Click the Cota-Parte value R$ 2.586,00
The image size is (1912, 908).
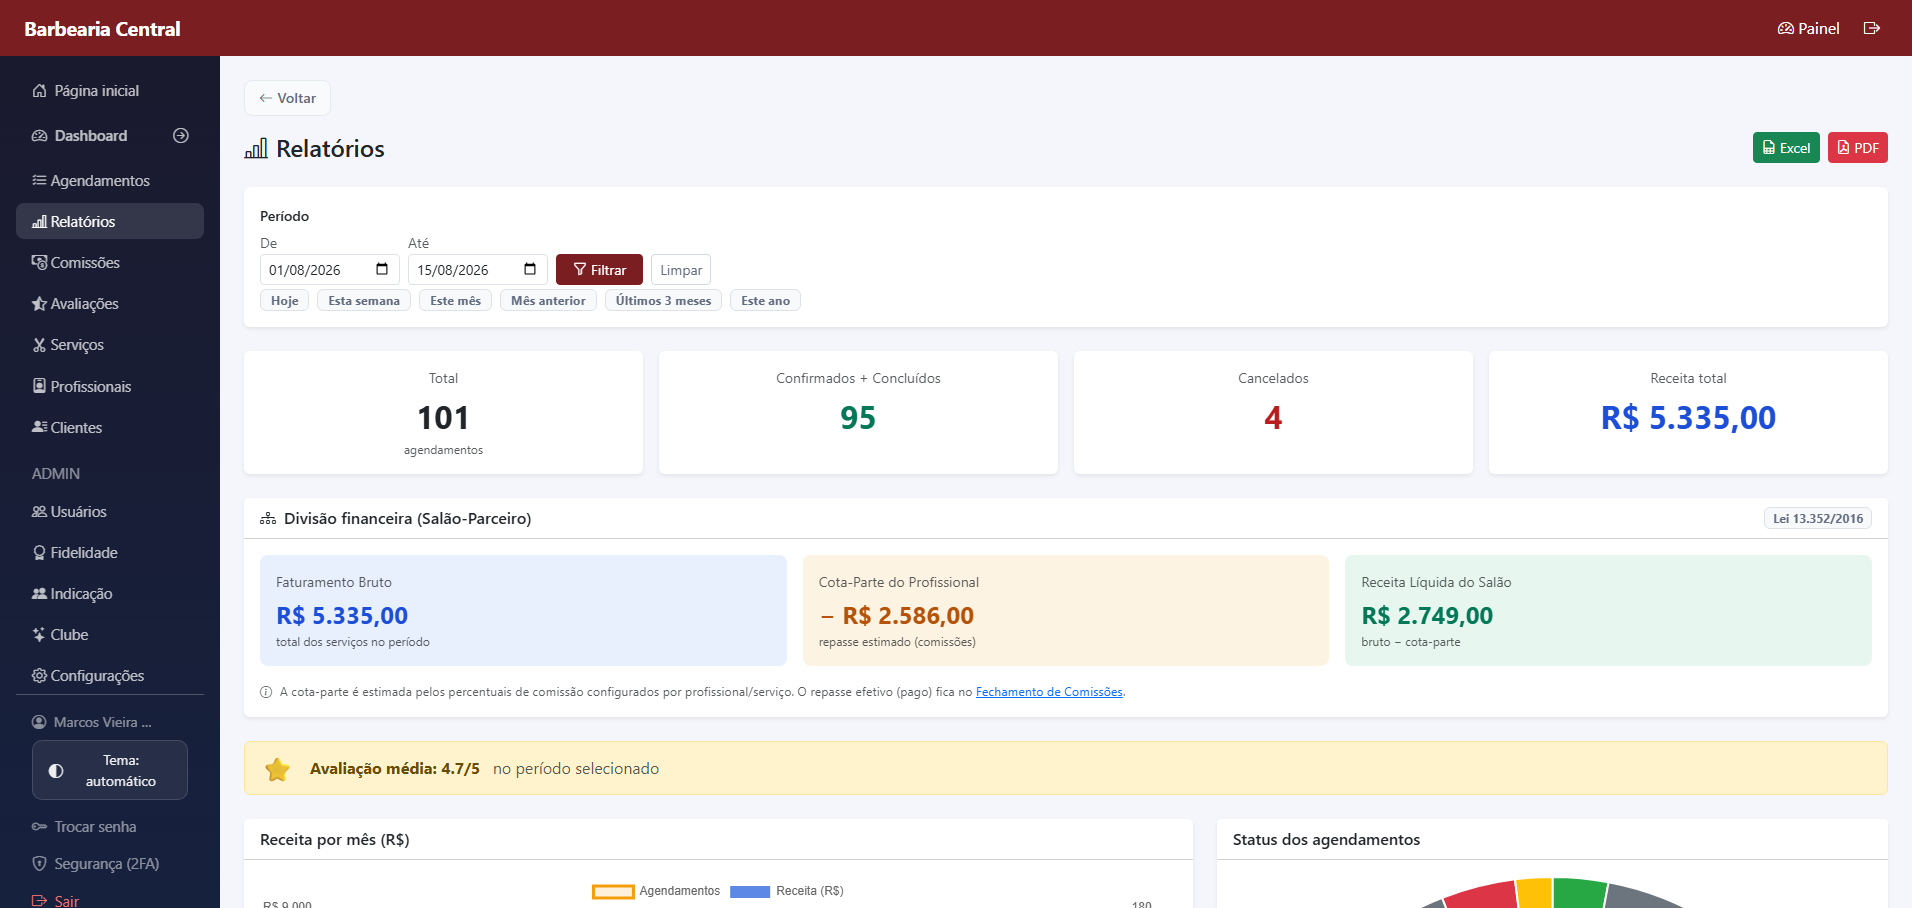(x=896, y=616)
